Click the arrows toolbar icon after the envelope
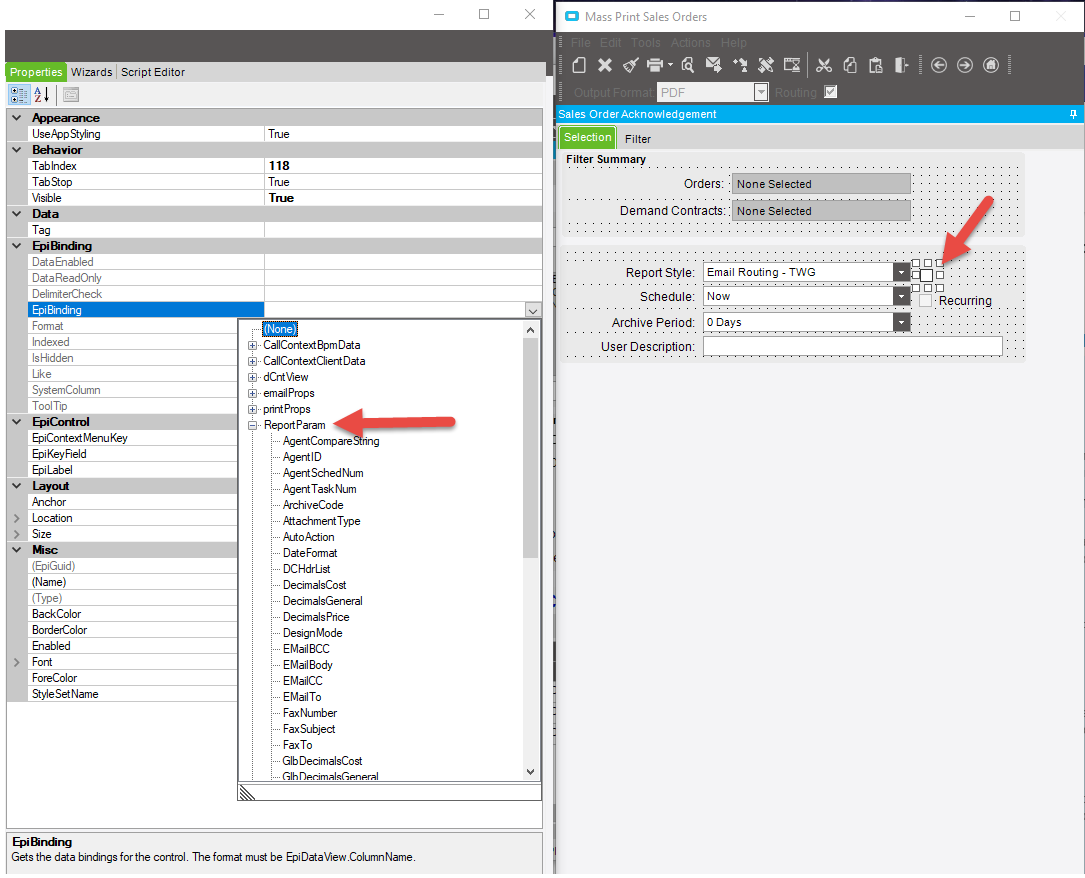The image size is (1085, 878). pos(740,65)
